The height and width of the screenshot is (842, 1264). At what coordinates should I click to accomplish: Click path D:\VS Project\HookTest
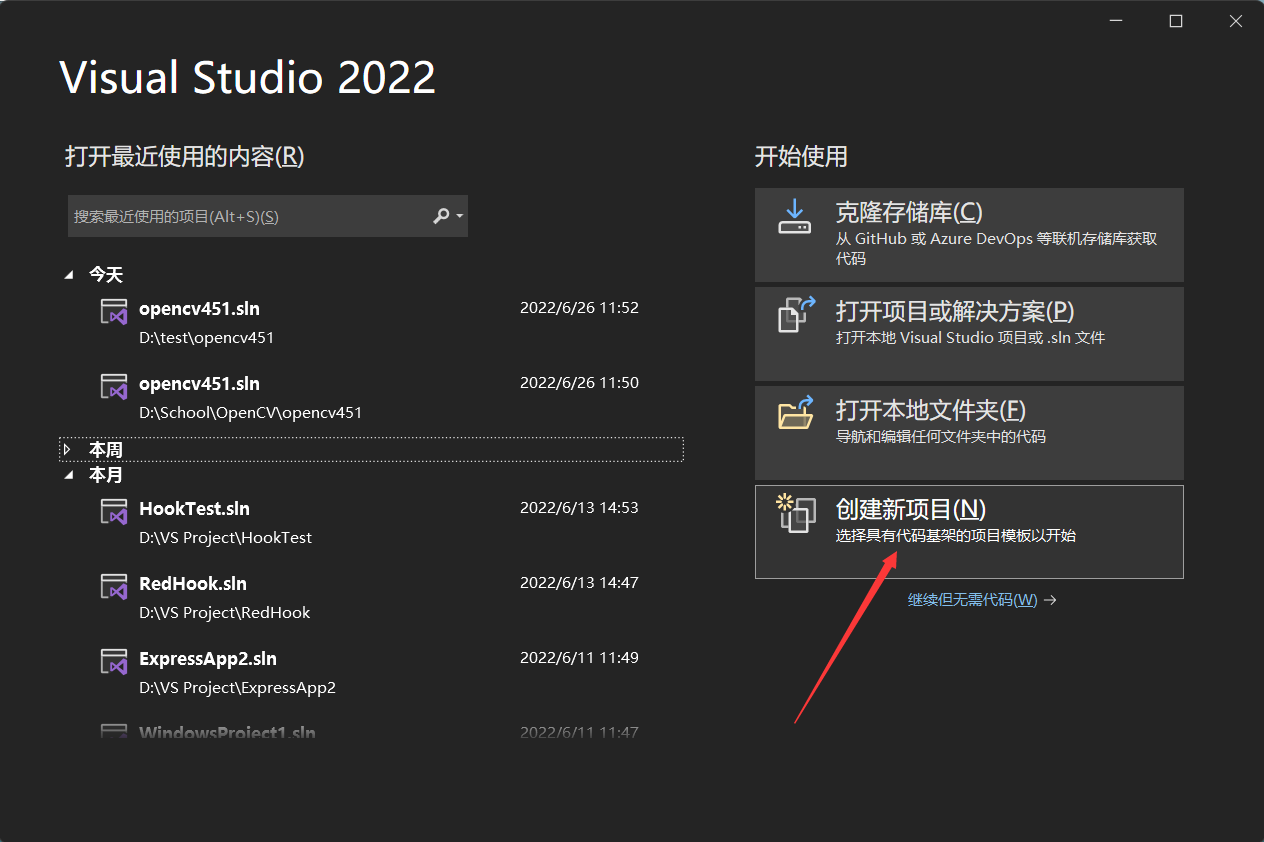click(x=225, y=538)
